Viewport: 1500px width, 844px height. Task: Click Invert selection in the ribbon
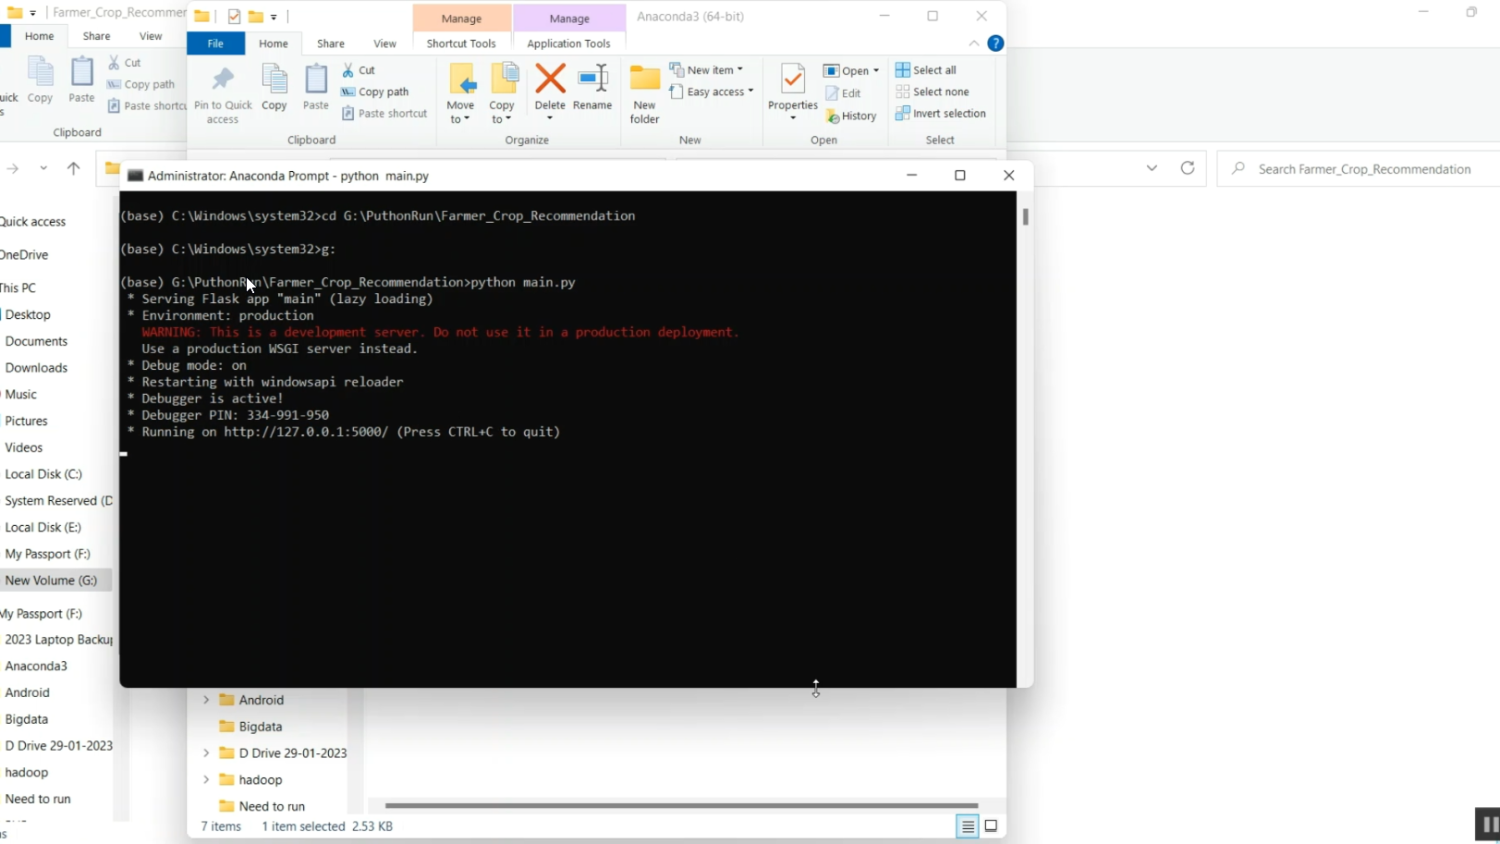(x=940, y=114)
